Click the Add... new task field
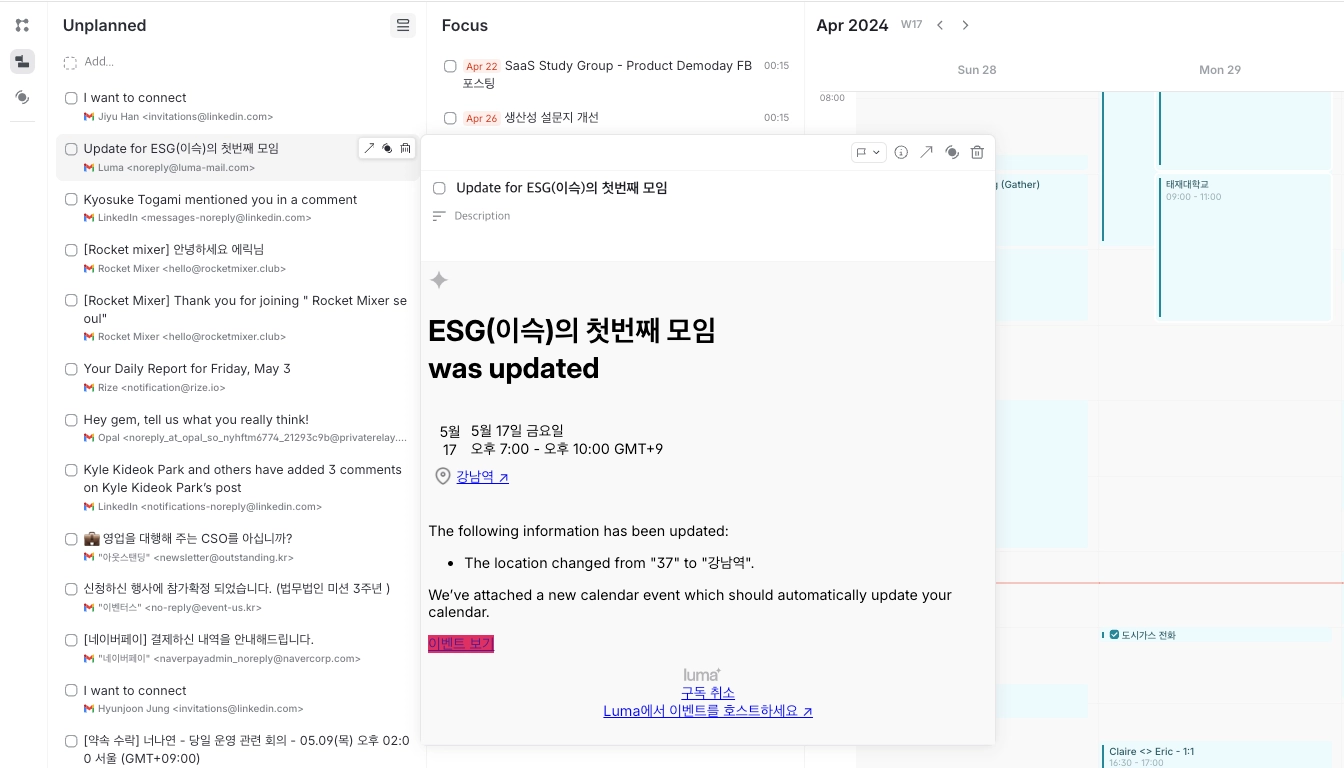This screenshot has width=1344, height=768. coord(99,62)
